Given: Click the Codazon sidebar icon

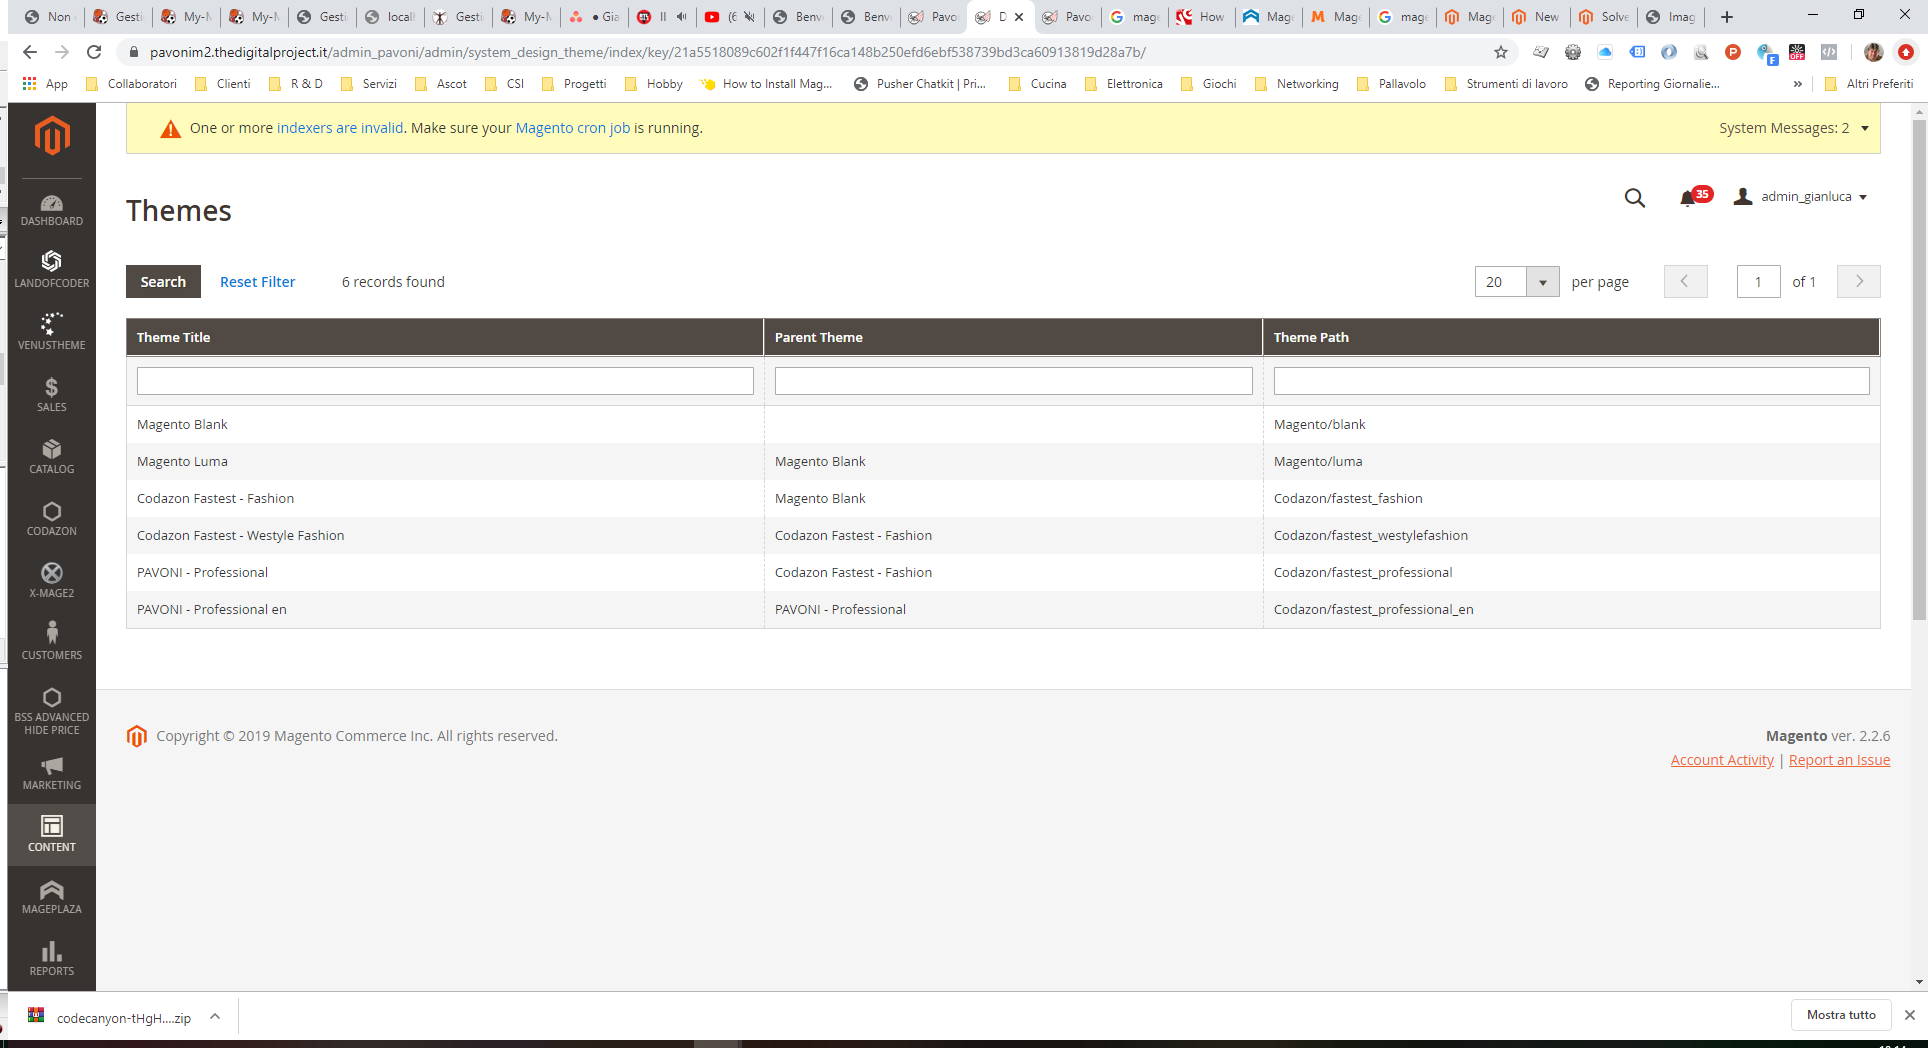Looking at the screenshot, I should 51,518.
